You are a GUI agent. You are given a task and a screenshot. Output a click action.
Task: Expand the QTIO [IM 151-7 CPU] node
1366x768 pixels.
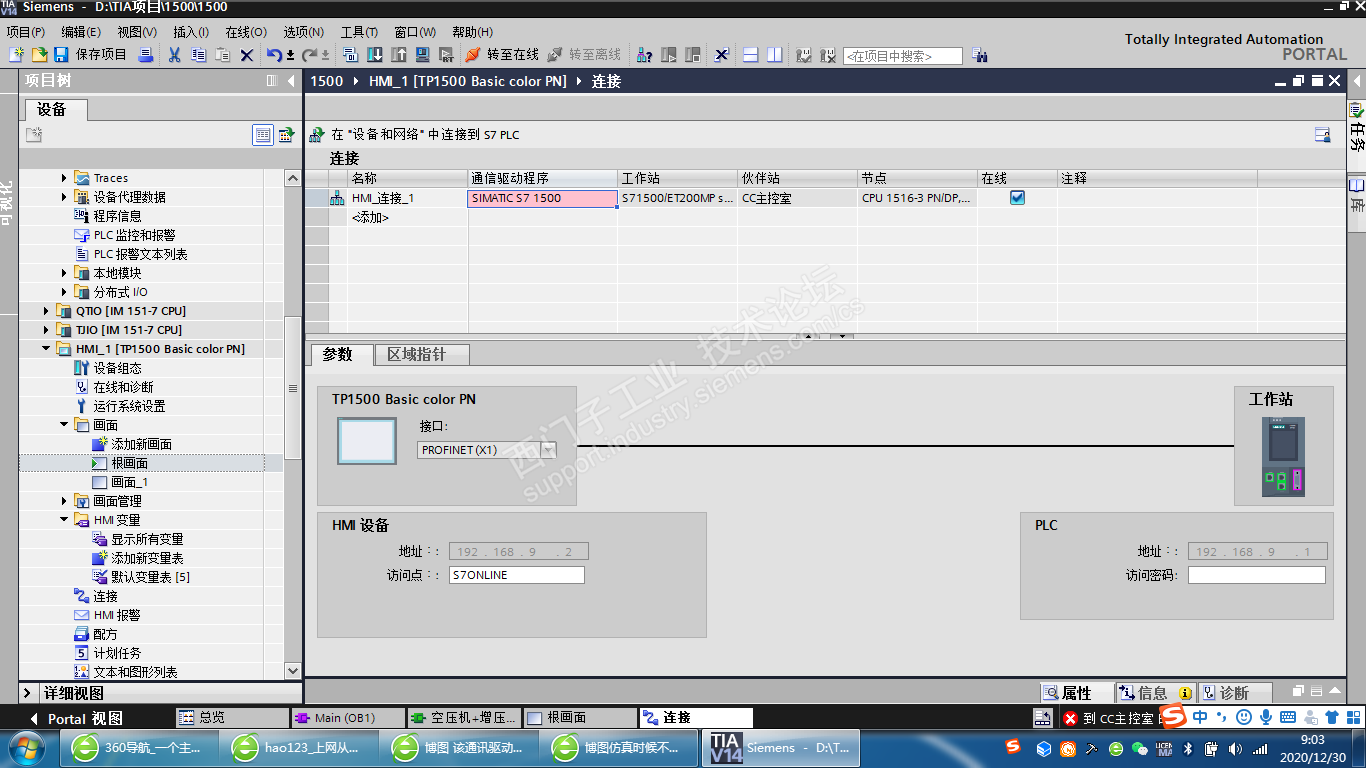(46, 311)
